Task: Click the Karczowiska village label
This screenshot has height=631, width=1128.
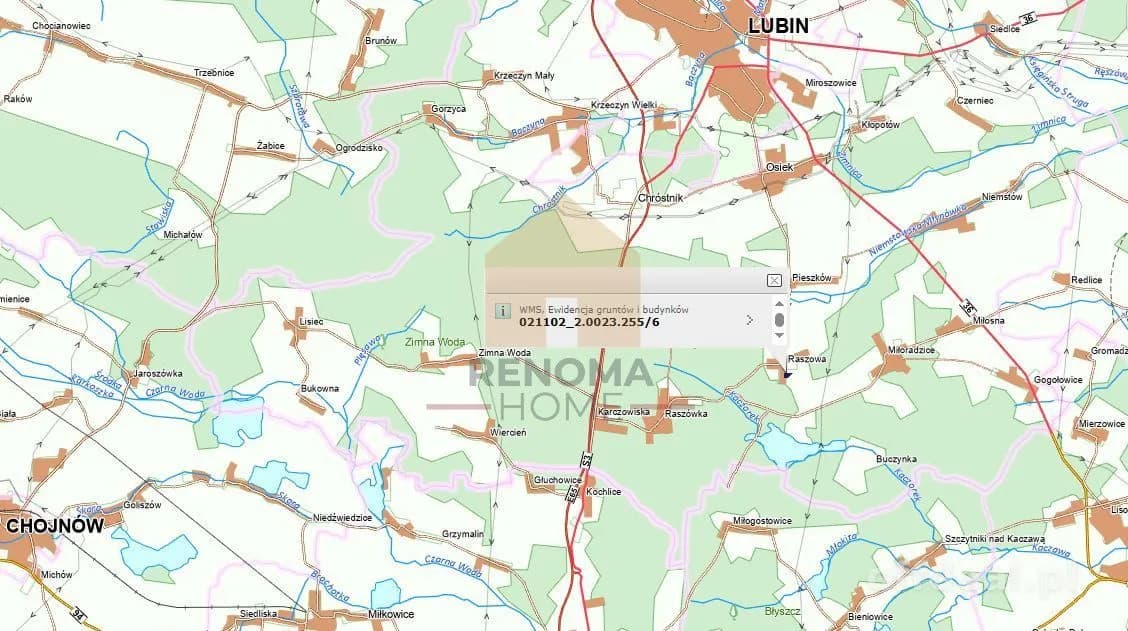Action: tap(623, 412)
